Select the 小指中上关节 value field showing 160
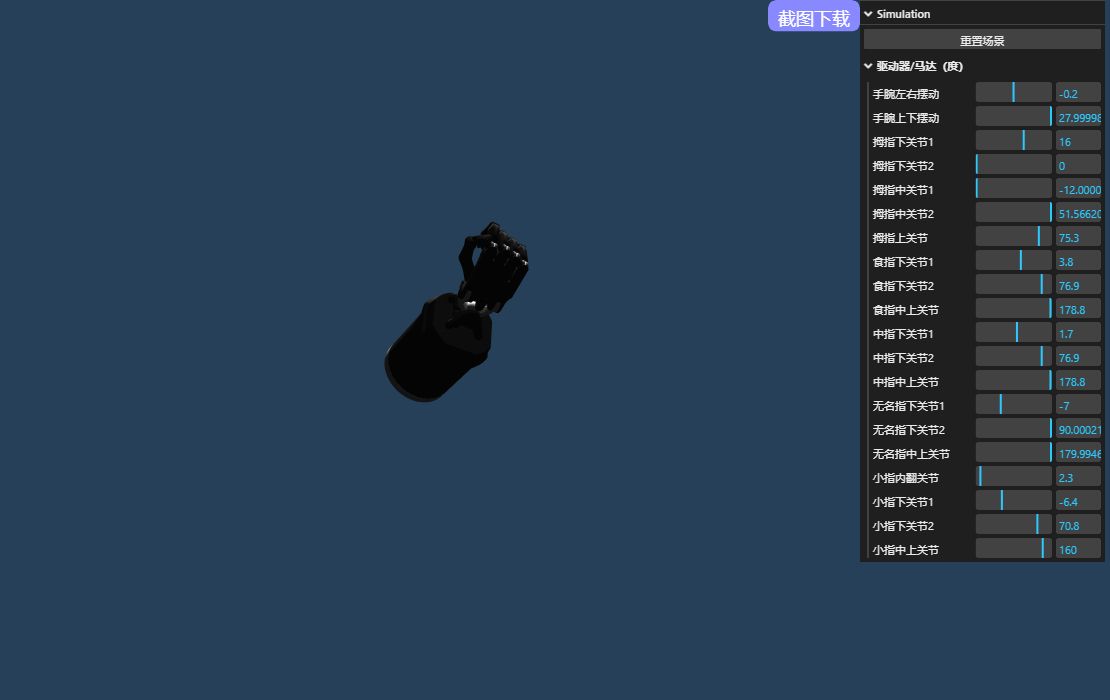This screenshot has width=1110, height=700. (1078, 549)
